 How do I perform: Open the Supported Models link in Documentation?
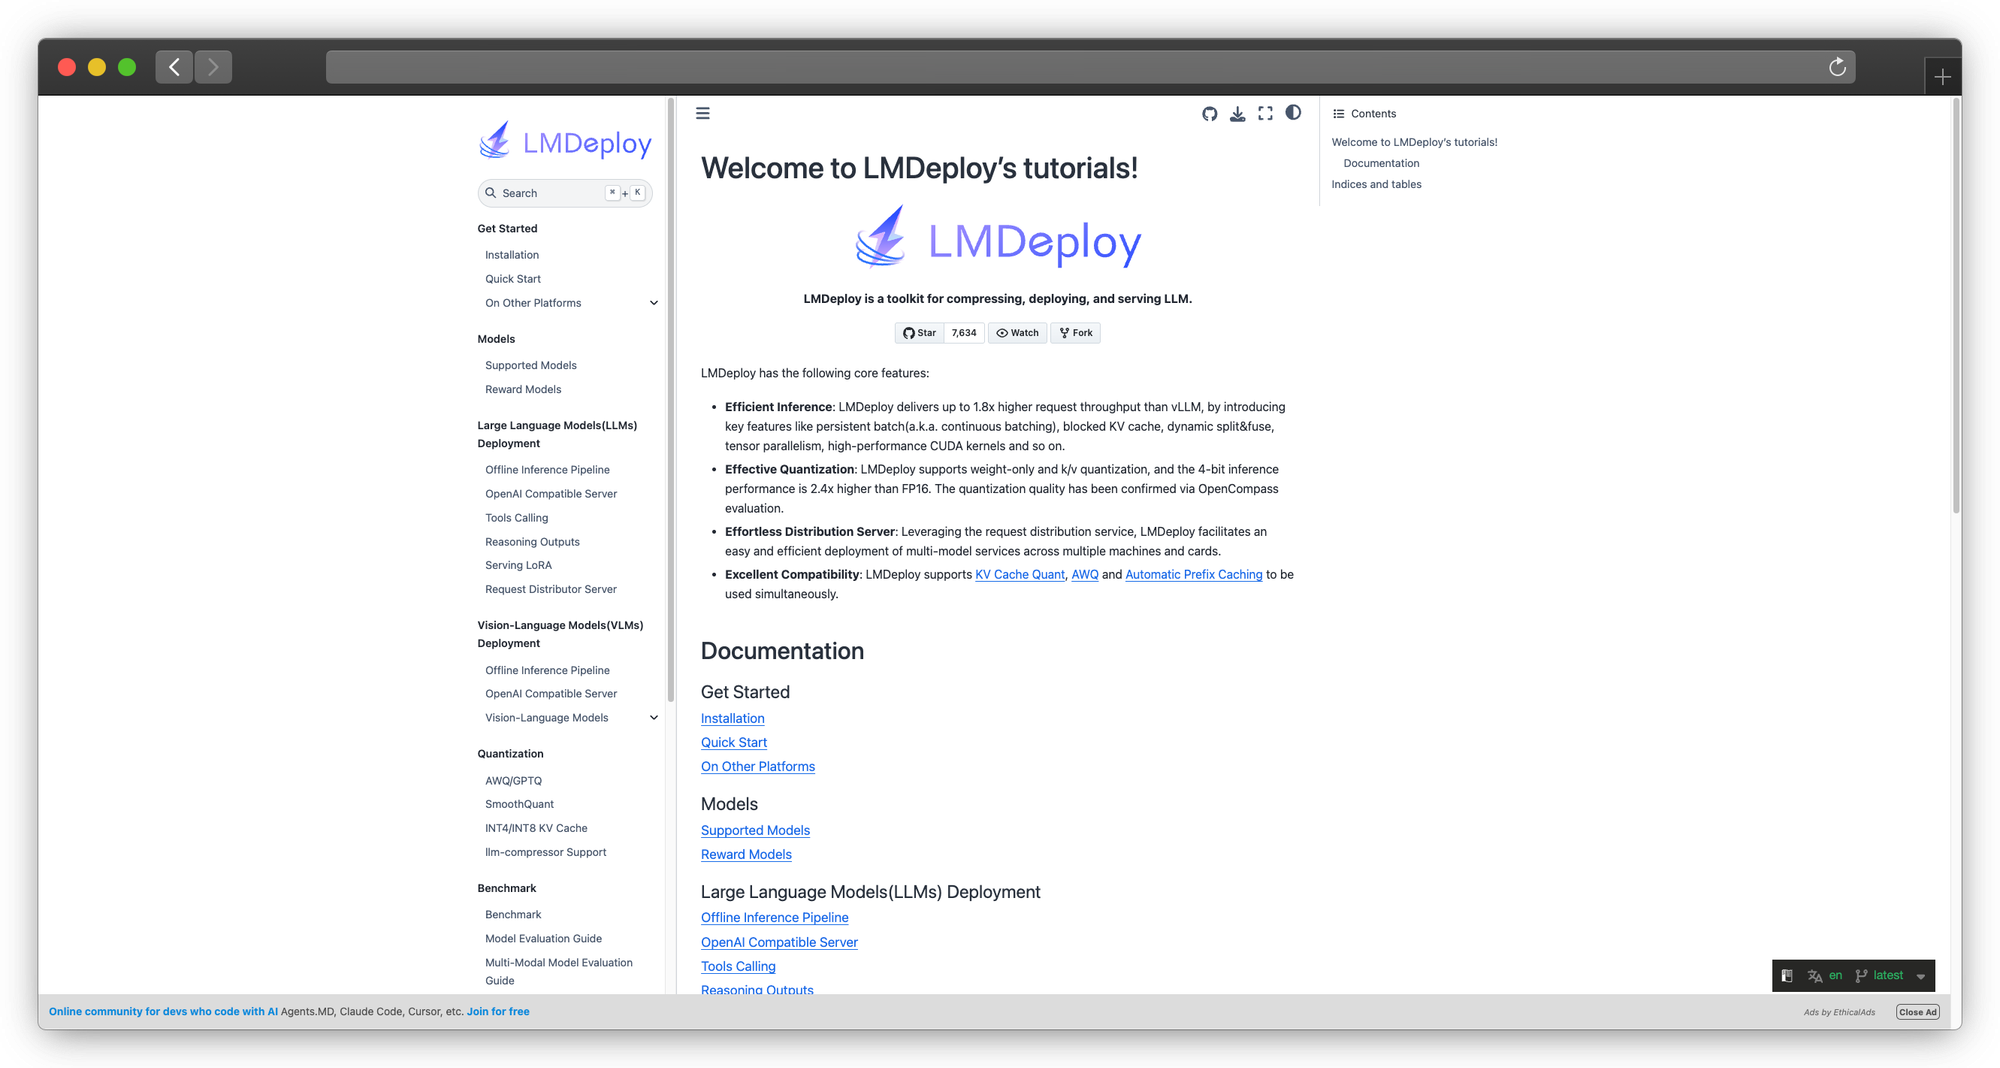click(x=756, y=830)
